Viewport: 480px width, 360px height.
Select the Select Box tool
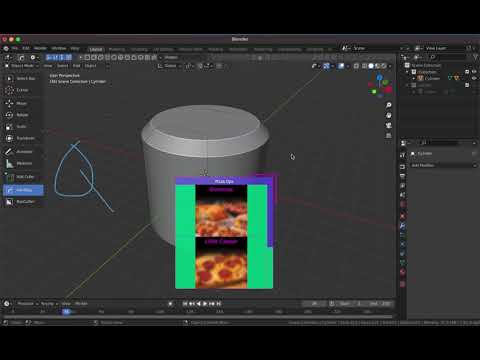click(21, 78)
